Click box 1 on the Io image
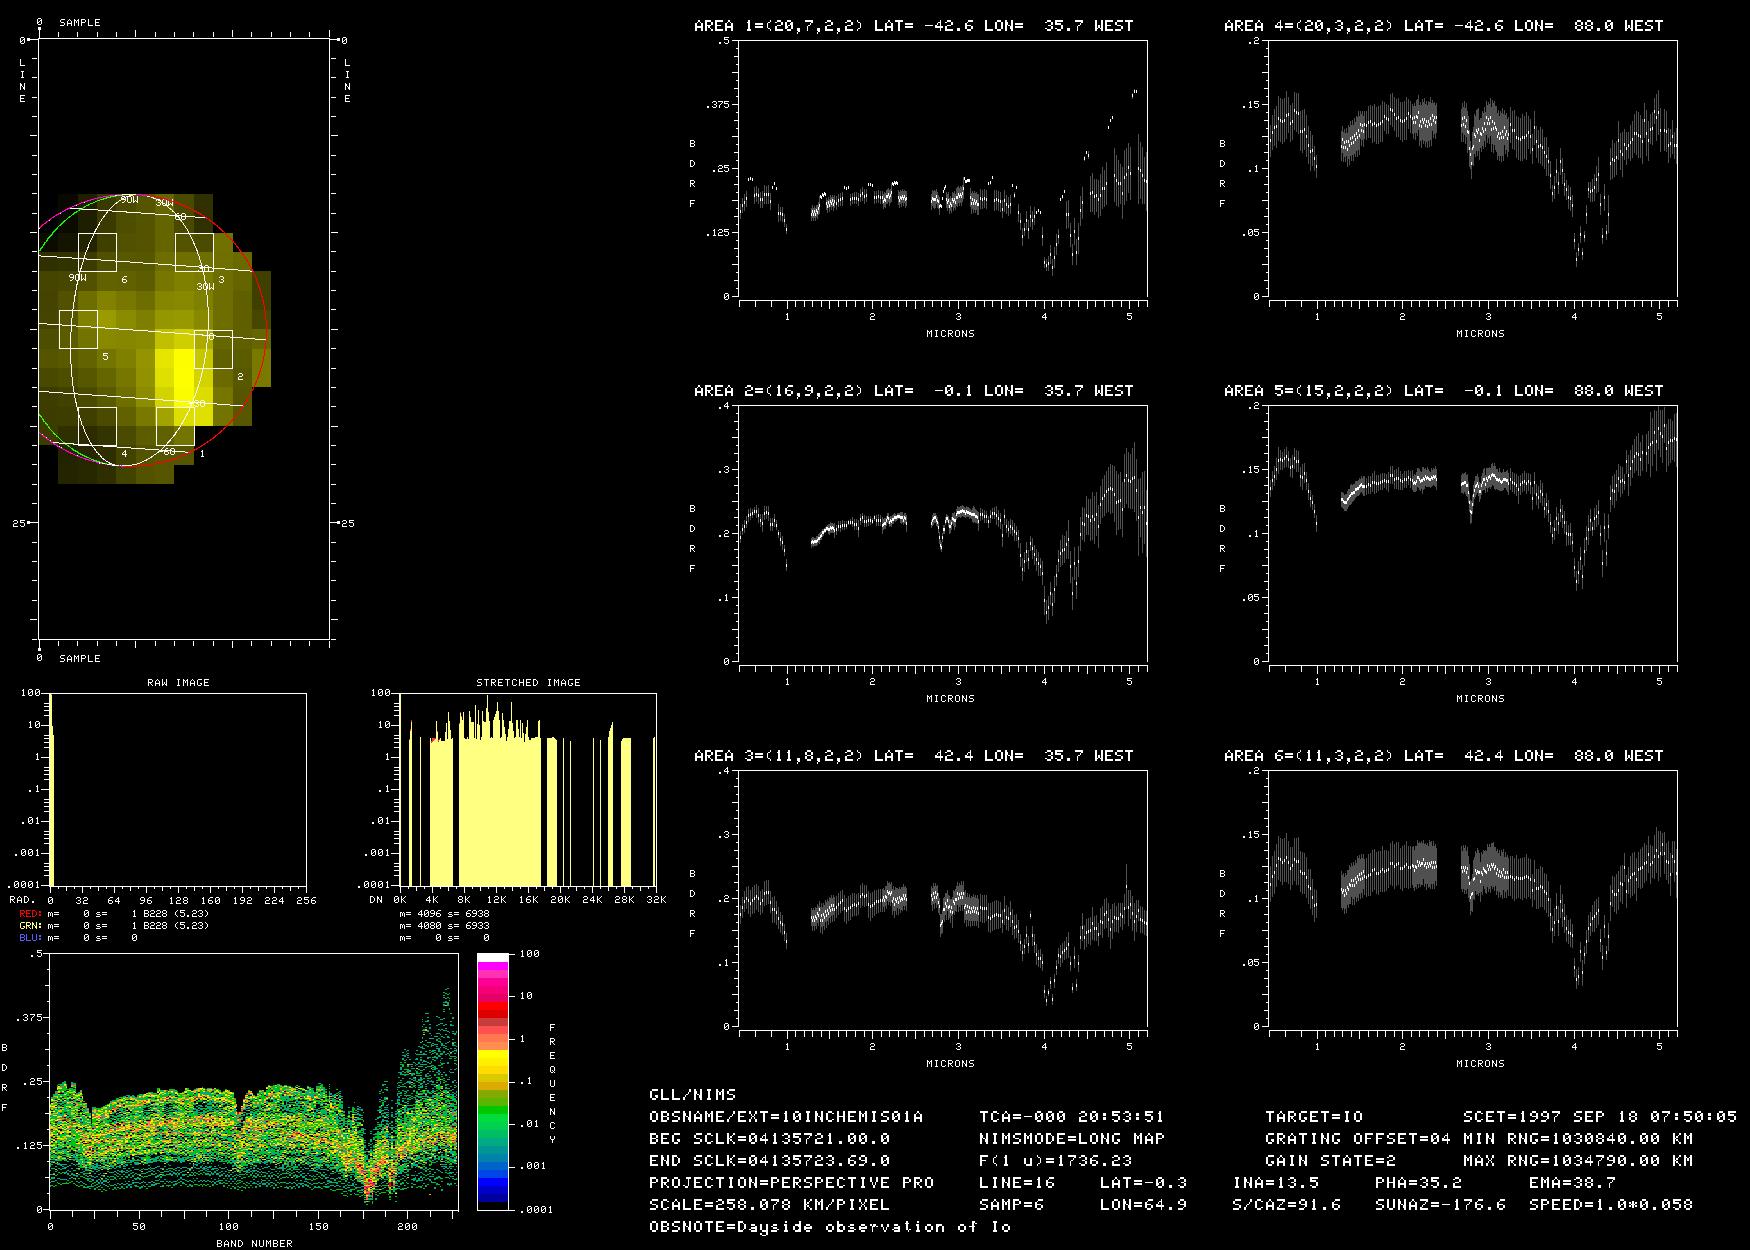 click(175, 426)
